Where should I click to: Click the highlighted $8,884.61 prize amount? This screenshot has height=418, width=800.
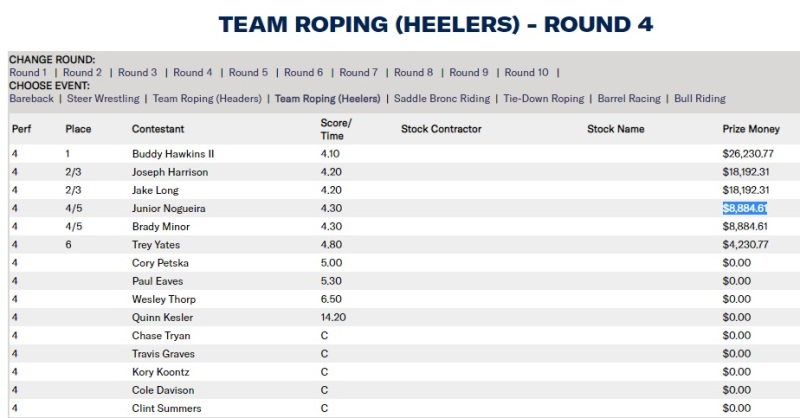tap(745, 208)
